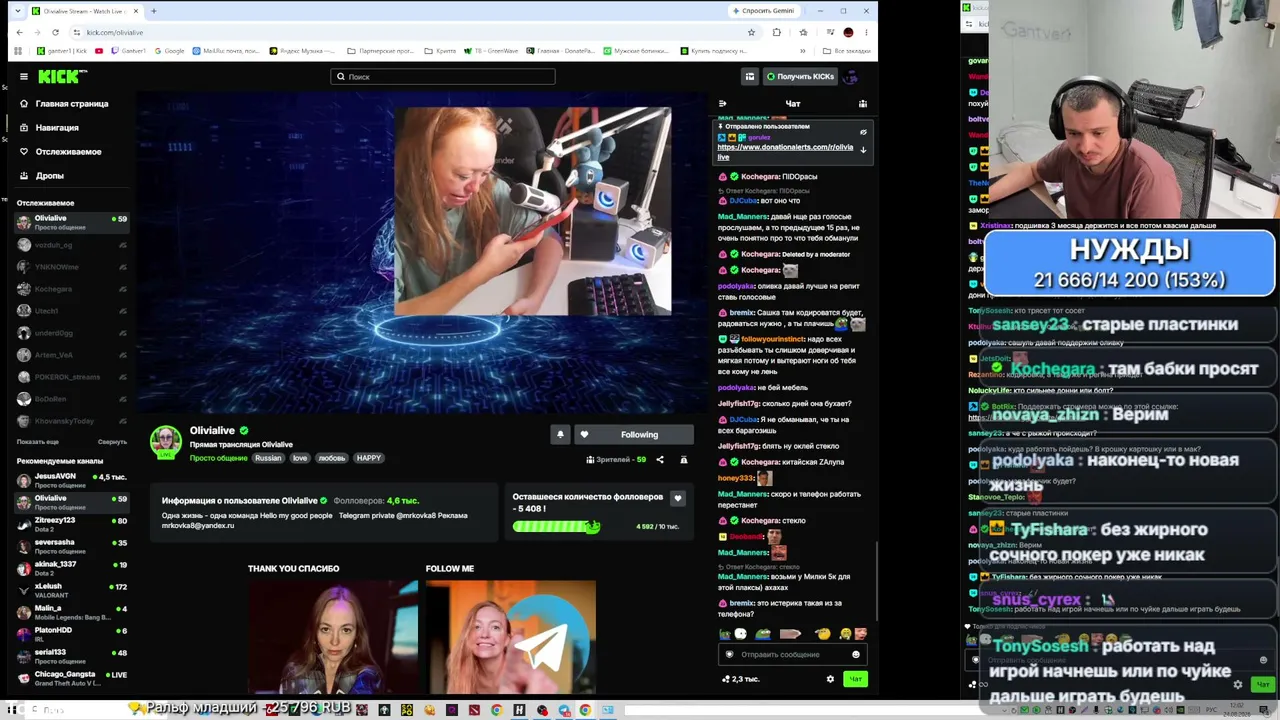
Task: Click the Отслеживаемое heart icon
Action: [24, 152]
